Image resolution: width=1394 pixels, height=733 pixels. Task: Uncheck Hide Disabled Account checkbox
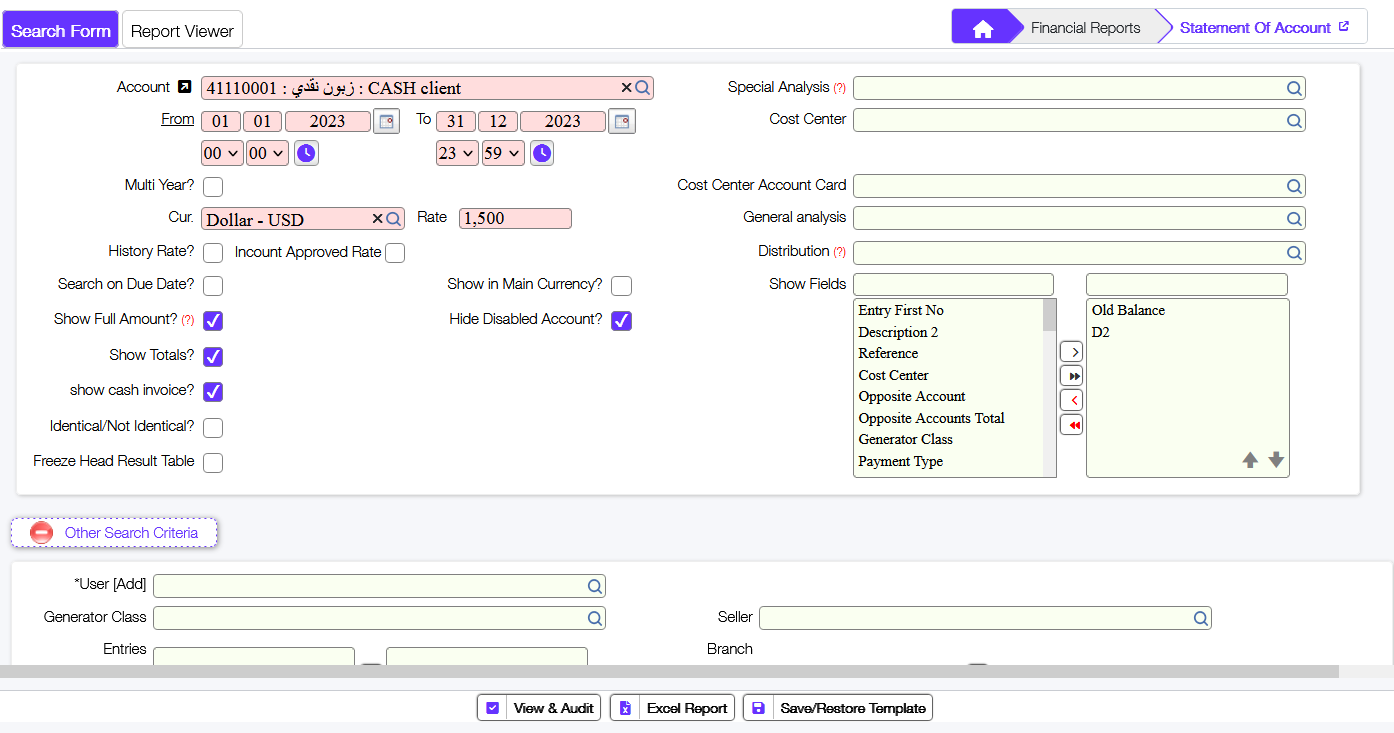[621, 321]
